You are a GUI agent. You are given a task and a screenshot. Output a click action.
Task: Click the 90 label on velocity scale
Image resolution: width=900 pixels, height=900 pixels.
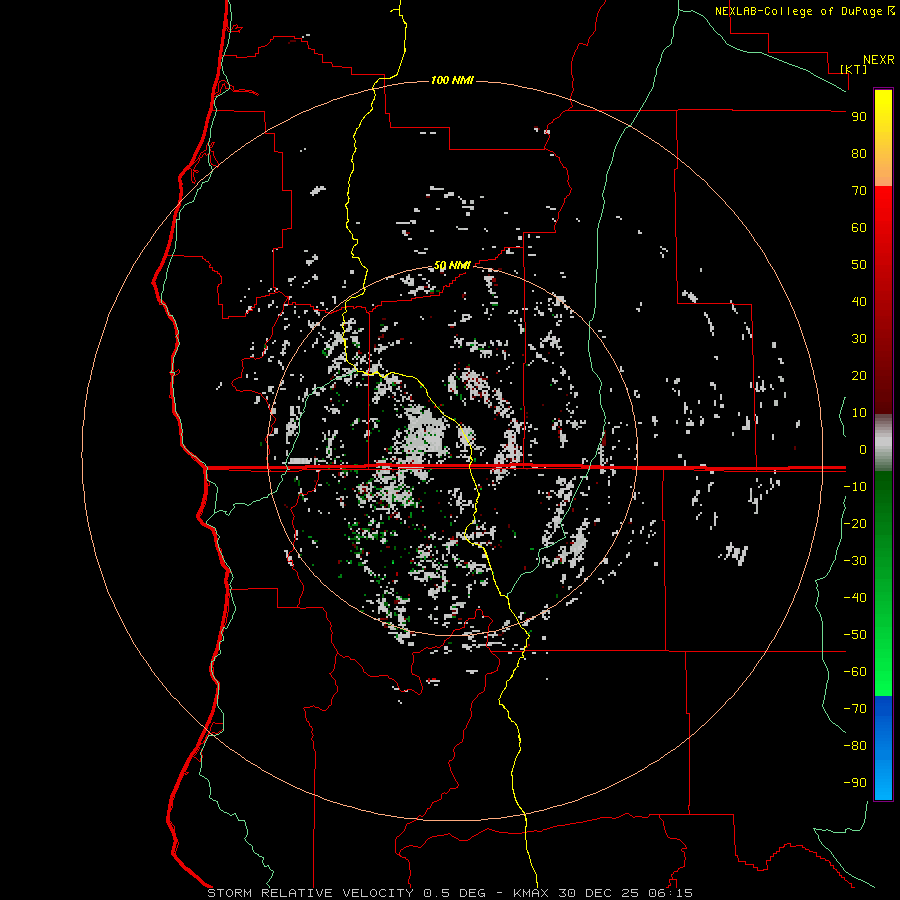pos(858,116)
